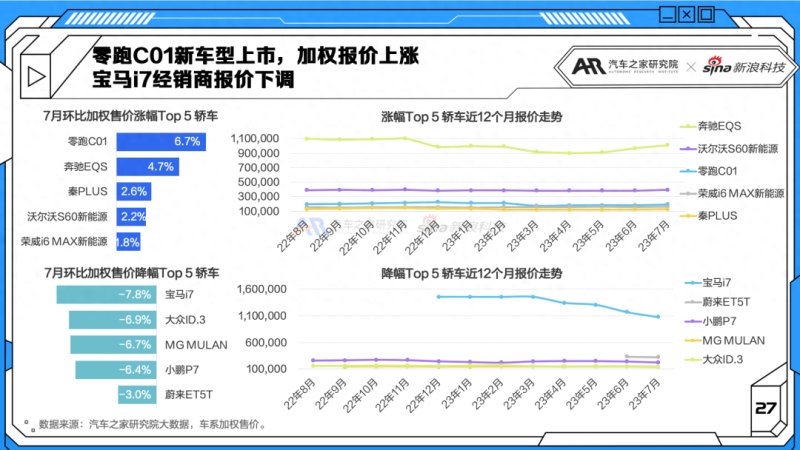
Task: Click the 降幅Top 5 轿车近12个月报价走势 chart title
Action: [x=471, y=273]
